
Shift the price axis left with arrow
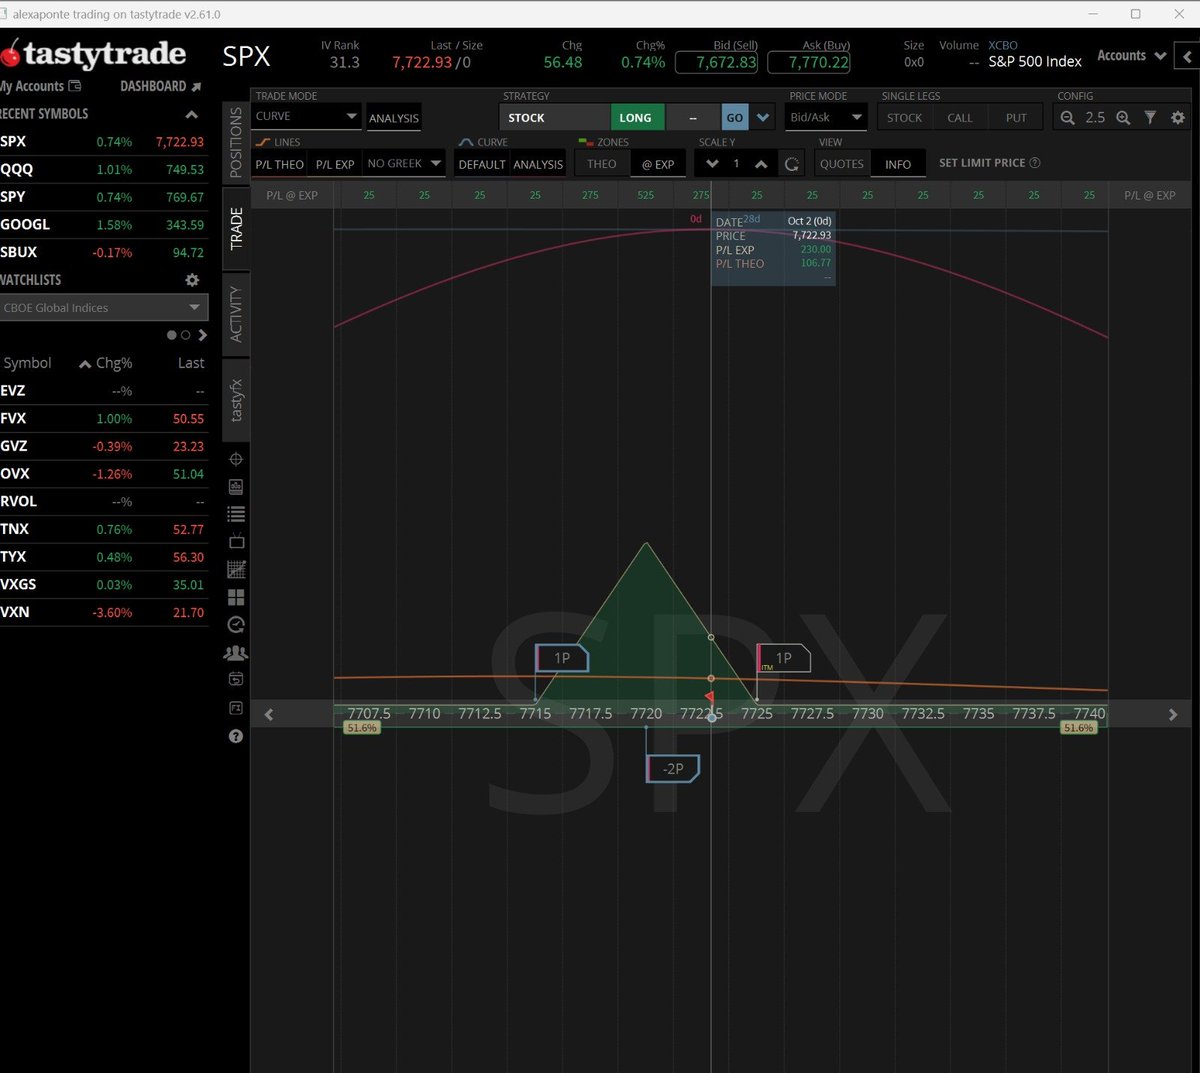pos(268,714)
